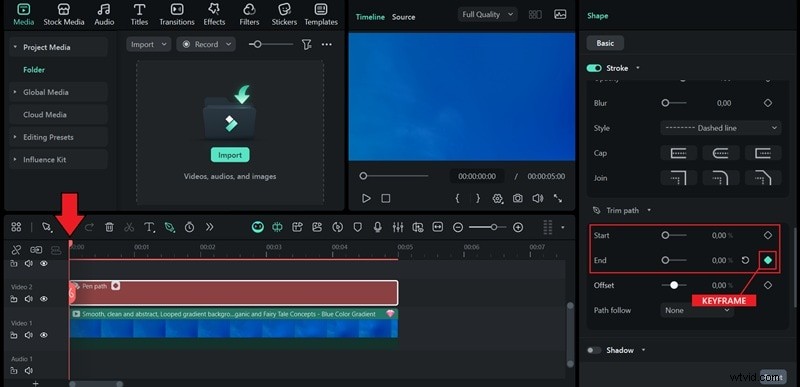Open the Full Quality dropdown
Screen dimensions: 800x387
487,14
